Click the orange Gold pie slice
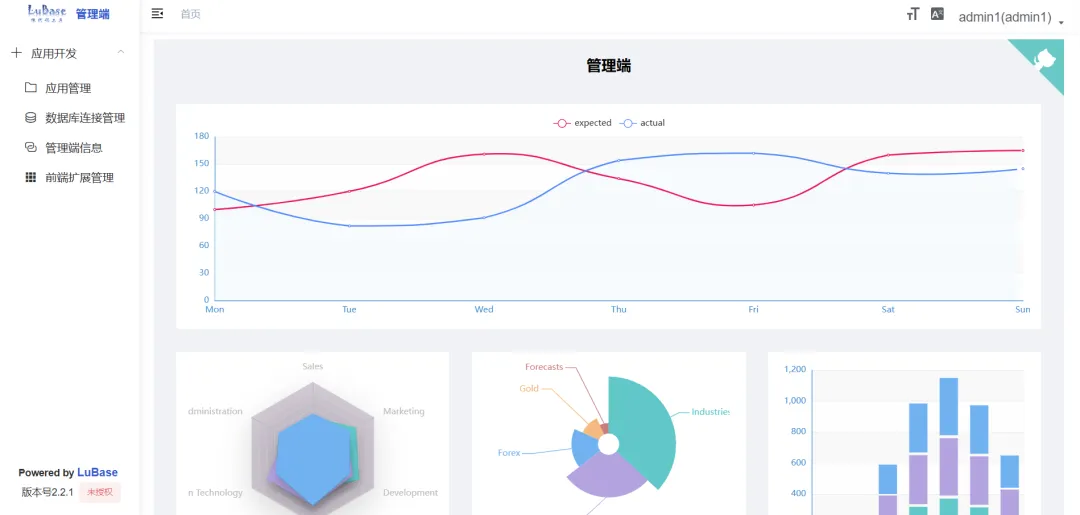The image size is (1080, 515). coord(592,430)
